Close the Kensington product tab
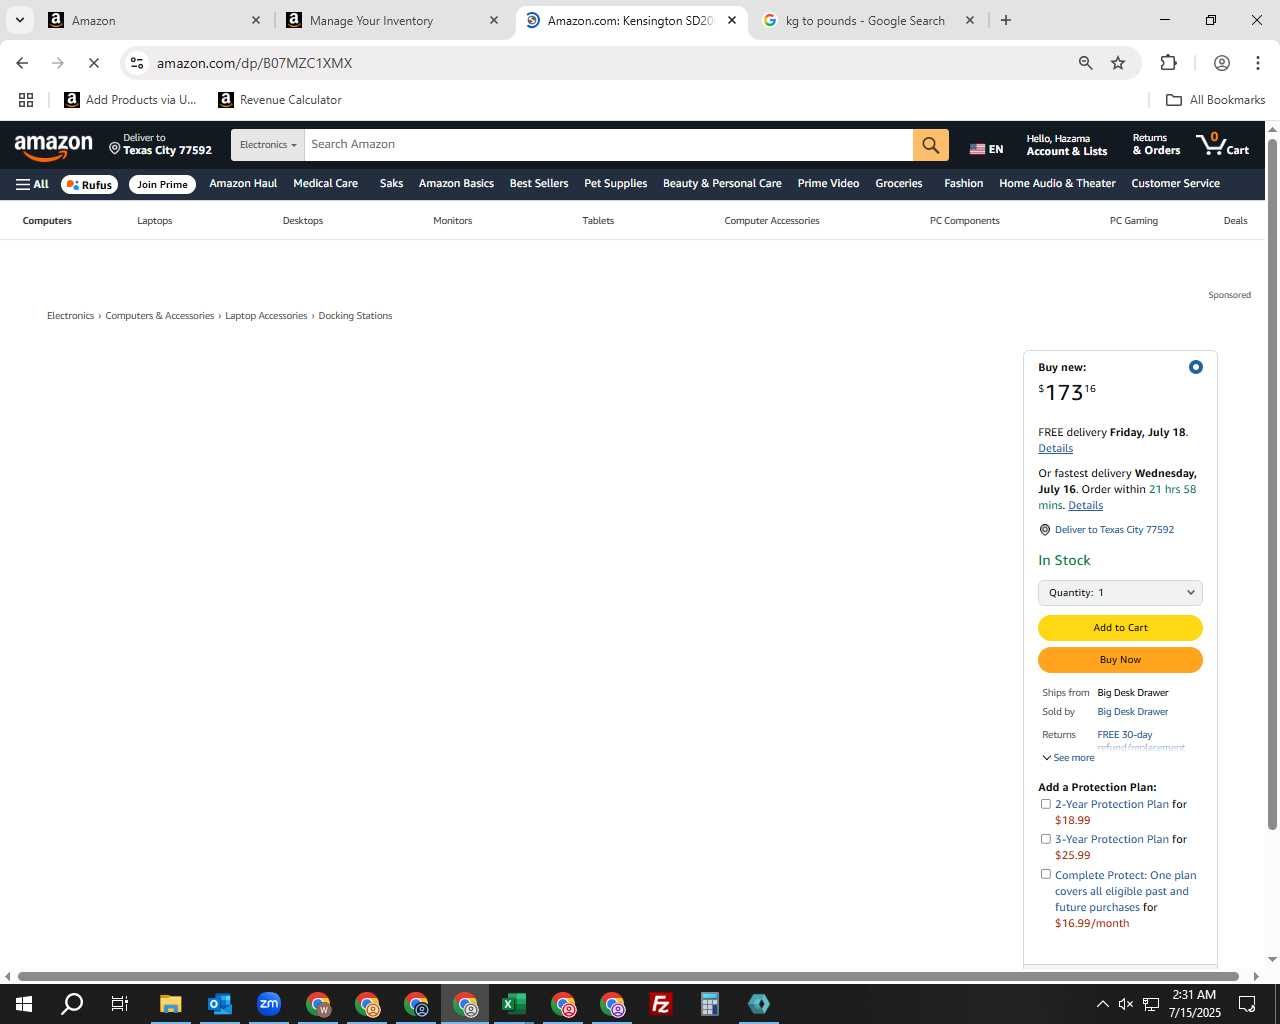1280x1024 pixels. [x=732, y=20]
